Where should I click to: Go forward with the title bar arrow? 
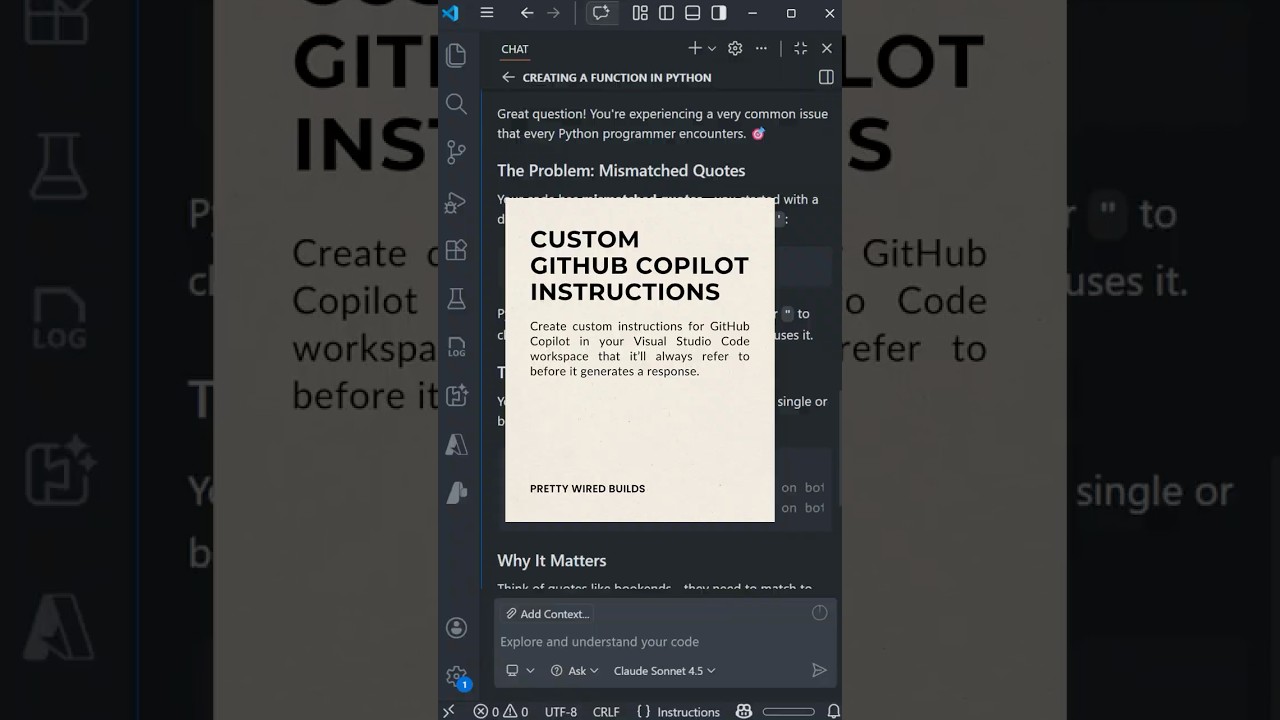(554, 13)
